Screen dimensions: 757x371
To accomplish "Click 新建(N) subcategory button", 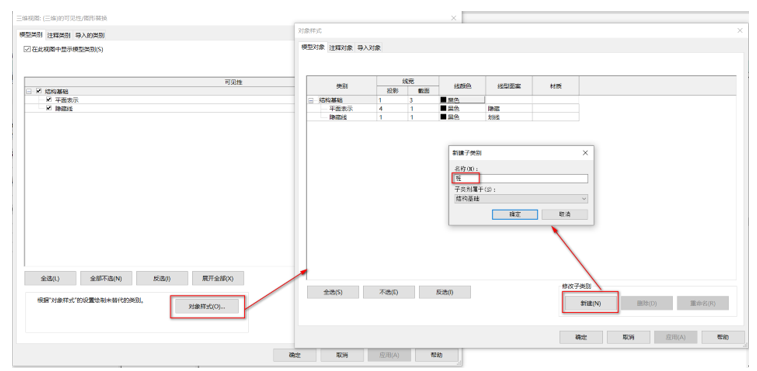I will pos(591,303).
